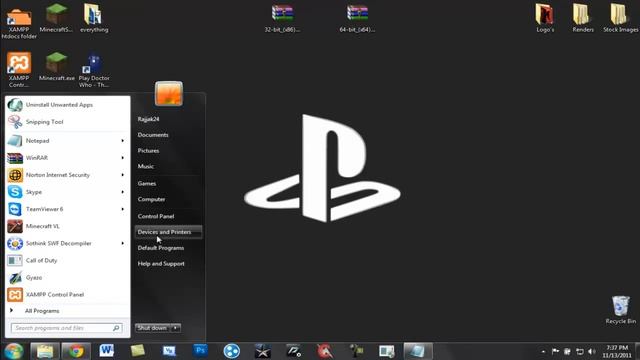Open the Rajak24 user folder link

[148, 119]
